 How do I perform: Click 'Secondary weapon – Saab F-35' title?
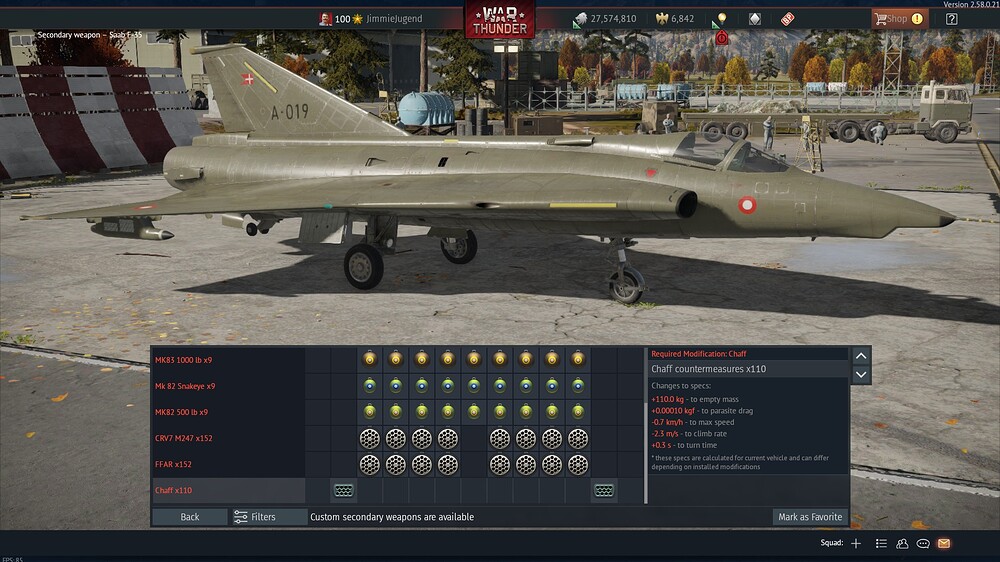89,35
